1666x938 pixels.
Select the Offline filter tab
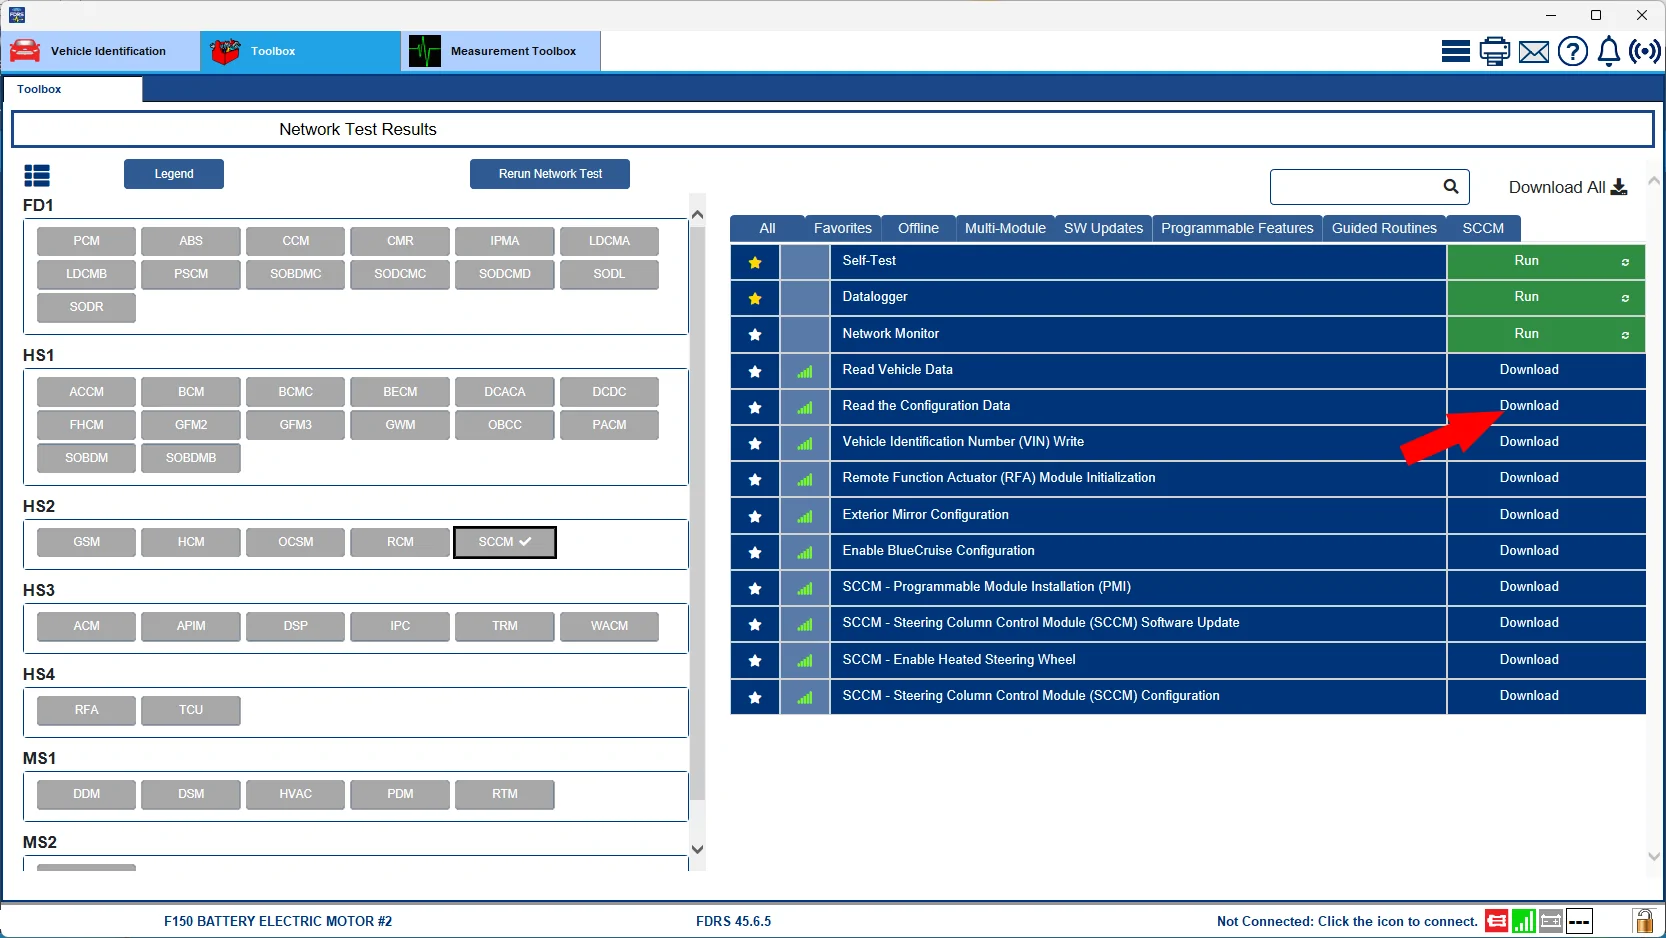click(x=918, y=228)
